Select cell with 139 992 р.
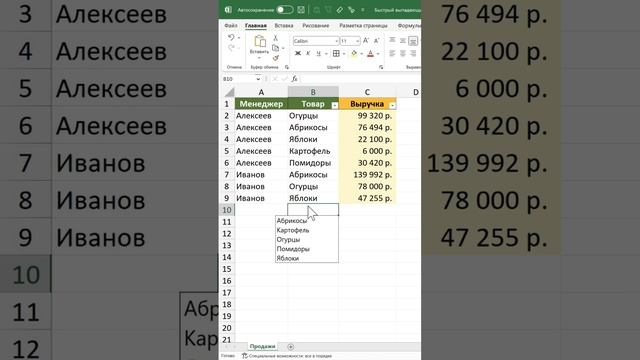Image resolution: width=640 pixels, height=360 pixels. click(367, 175)
